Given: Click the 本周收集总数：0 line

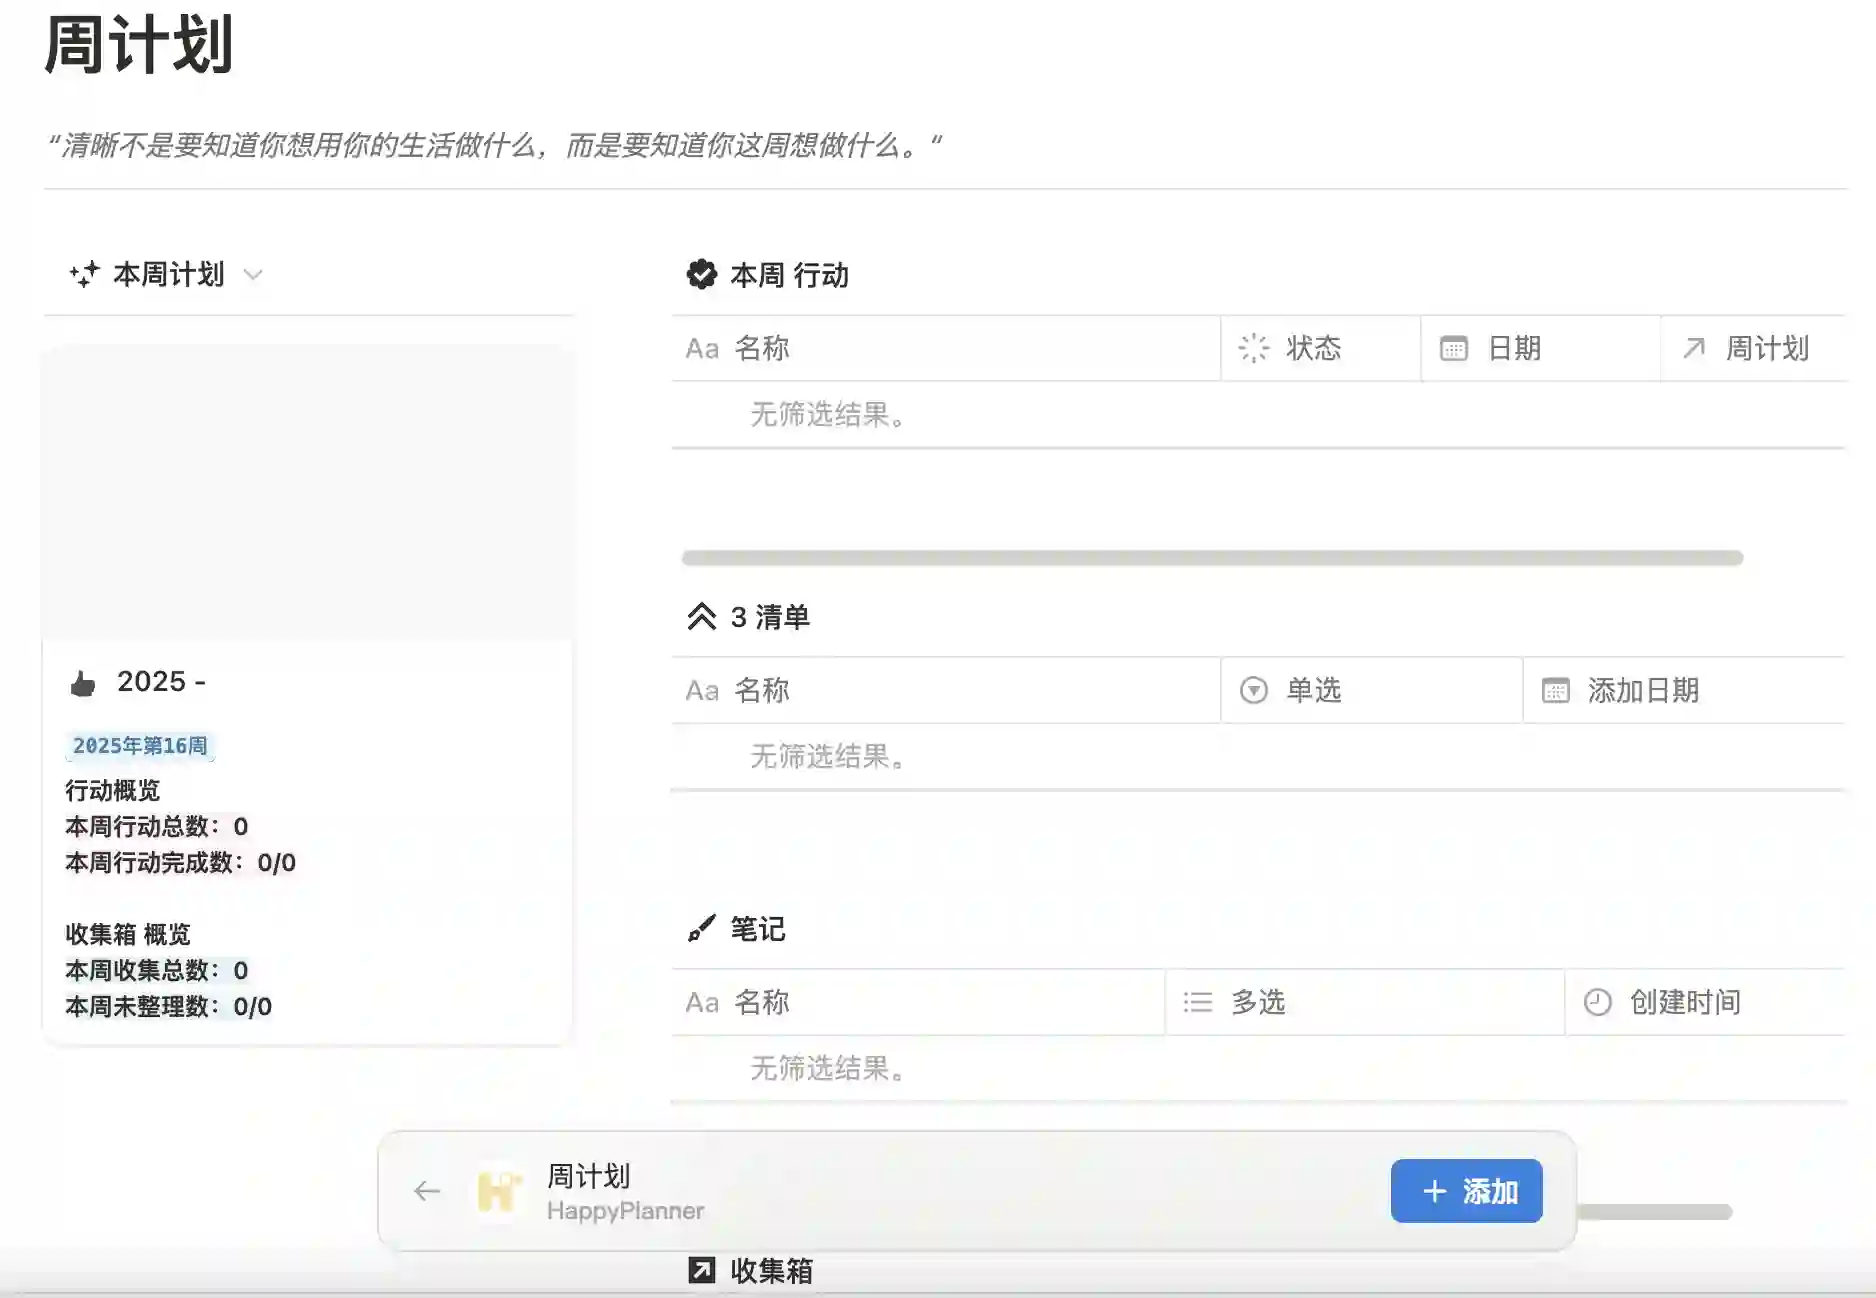Looking at the screenshot, I should coord(157,970).
